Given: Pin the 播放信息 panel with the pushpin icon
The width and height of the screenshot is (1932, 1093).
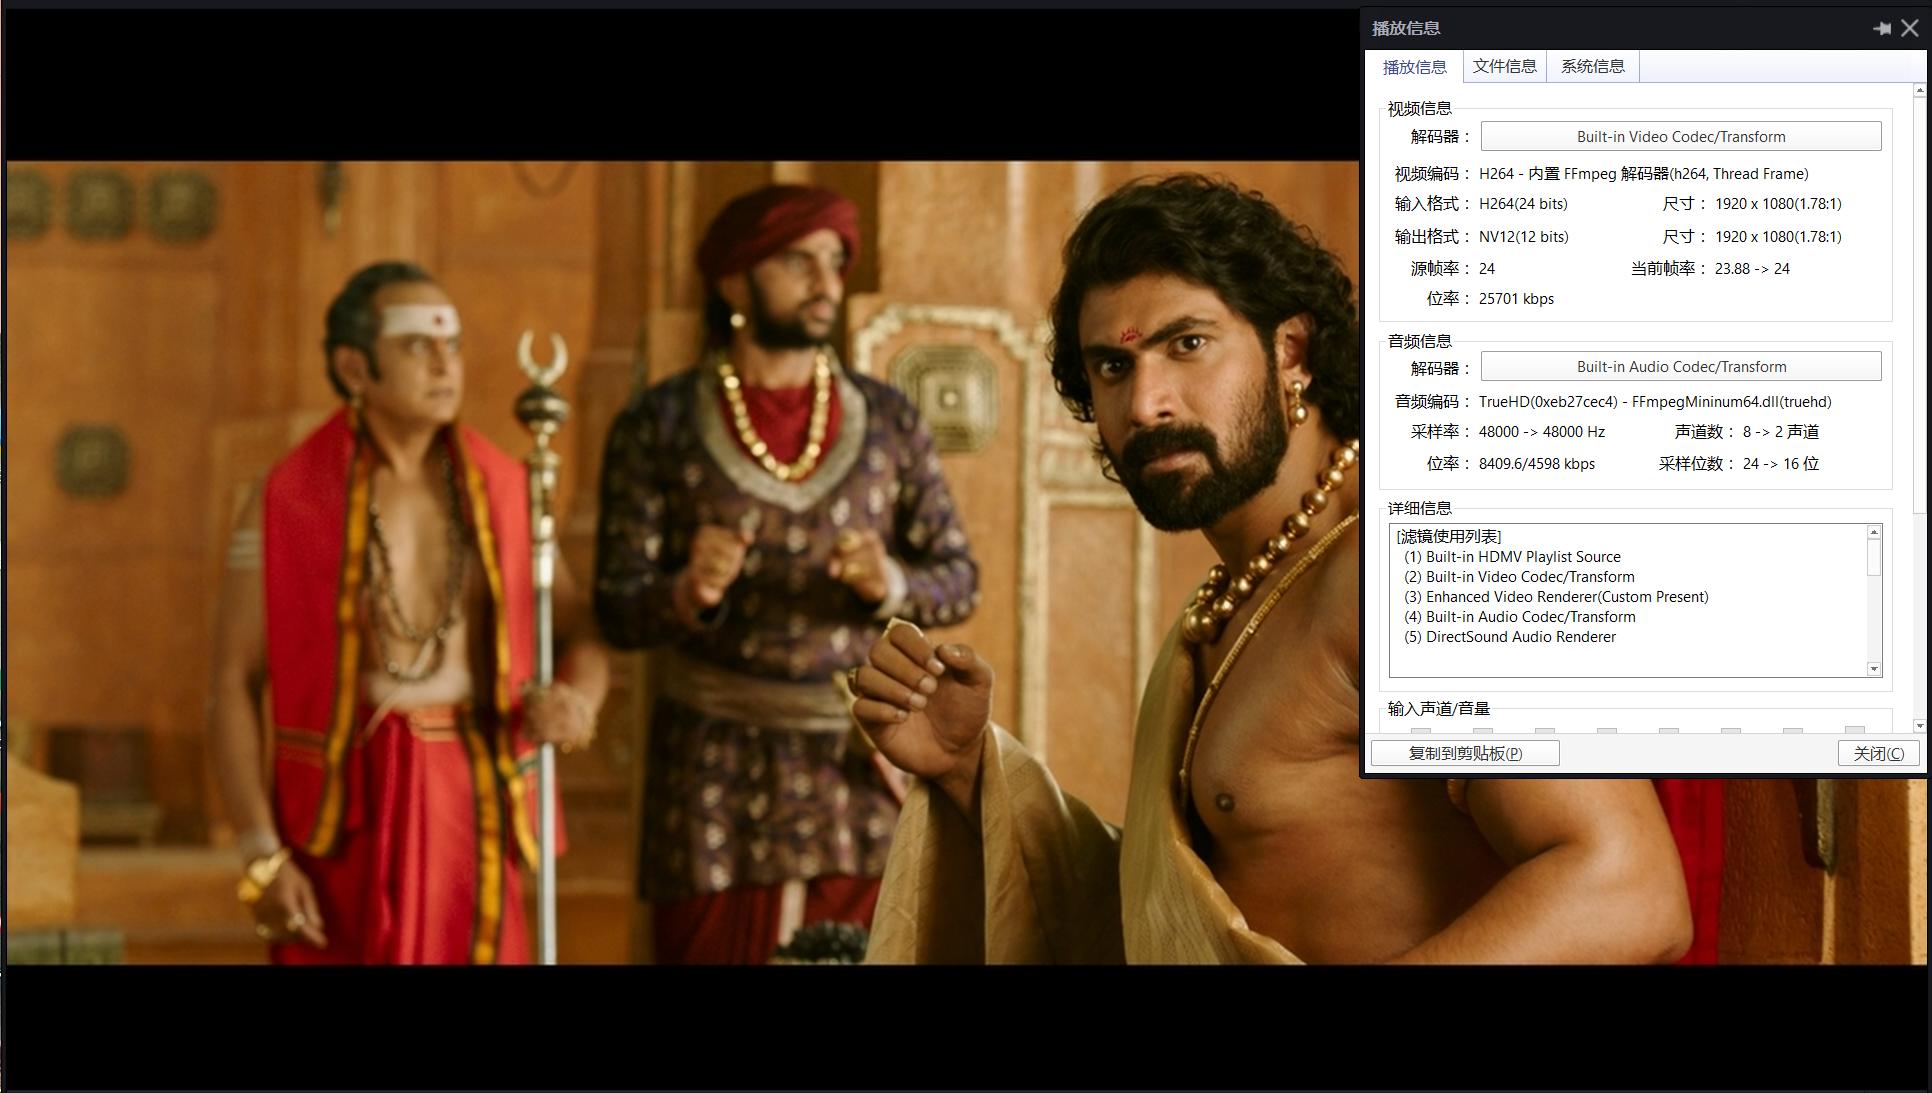Looking at the screenshot, I should click(x=1881, y=29).
